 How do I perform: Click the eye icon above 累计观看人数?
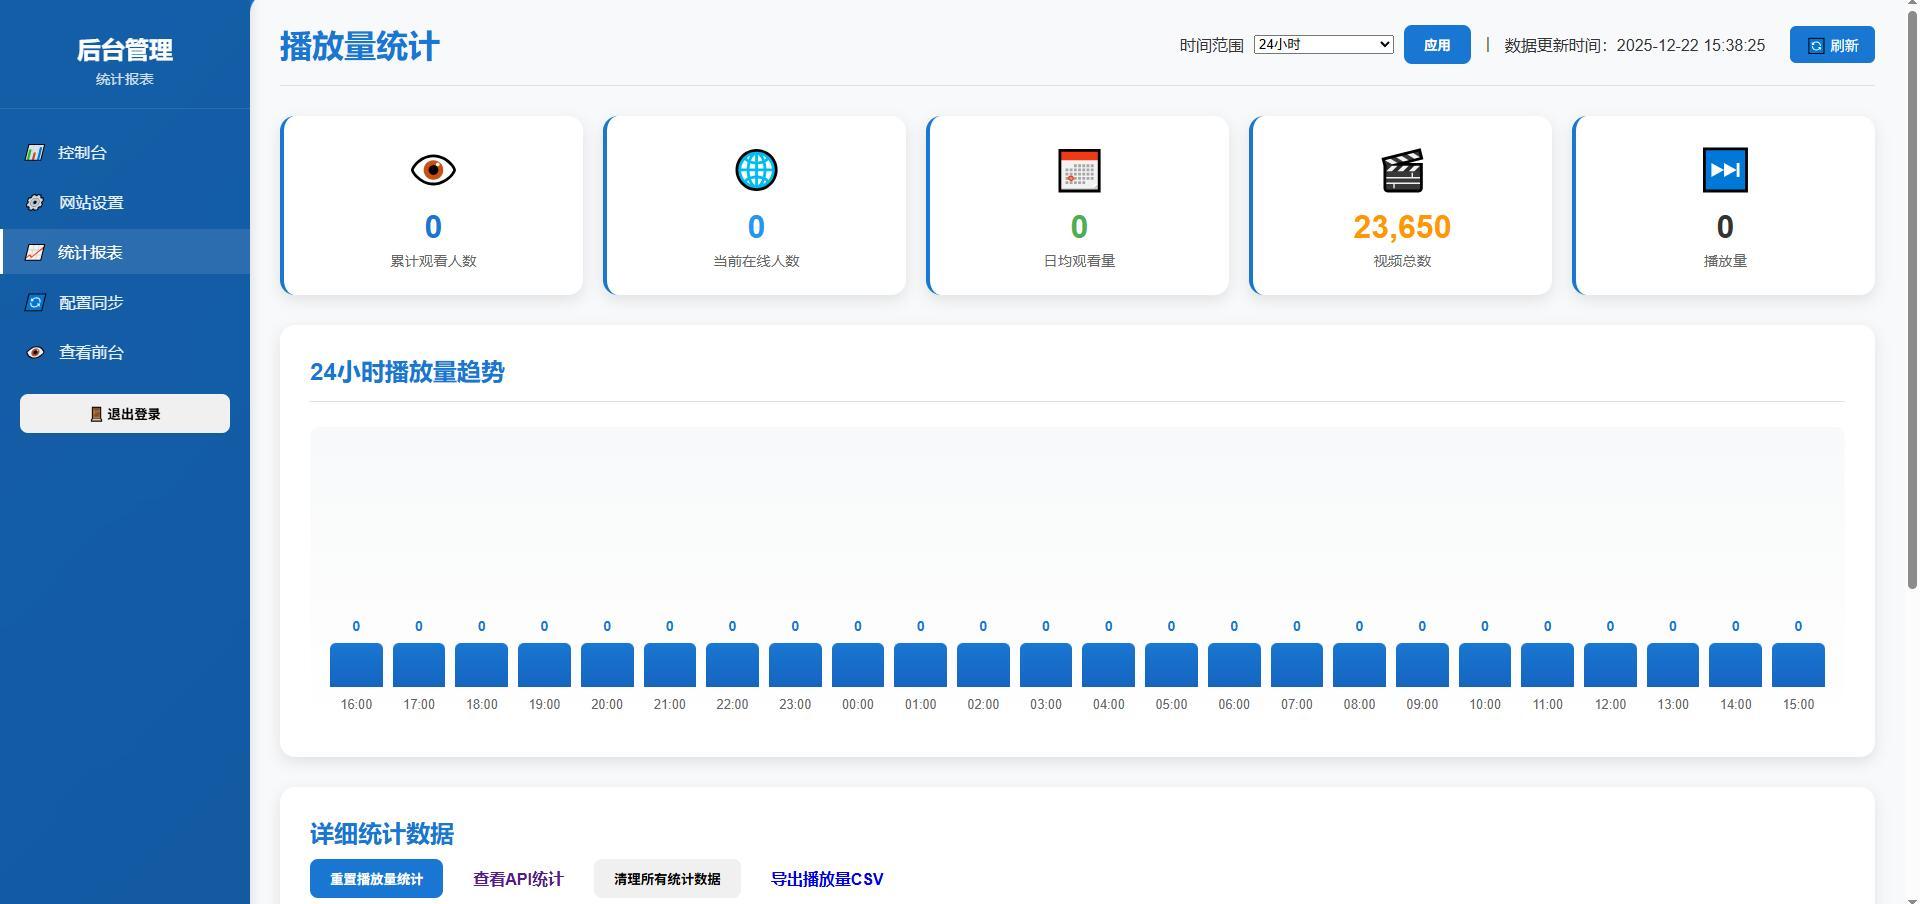[x=433, y=170]
